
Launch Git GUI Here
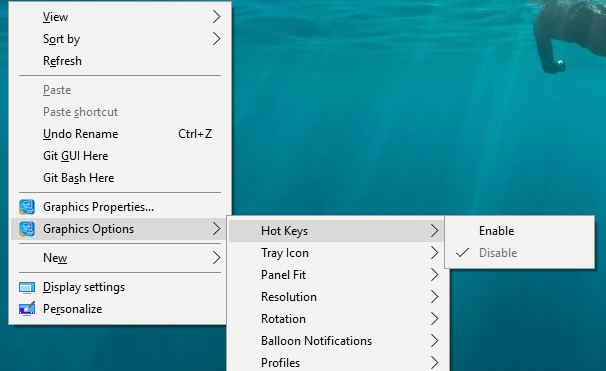click(x=120, y=156)
